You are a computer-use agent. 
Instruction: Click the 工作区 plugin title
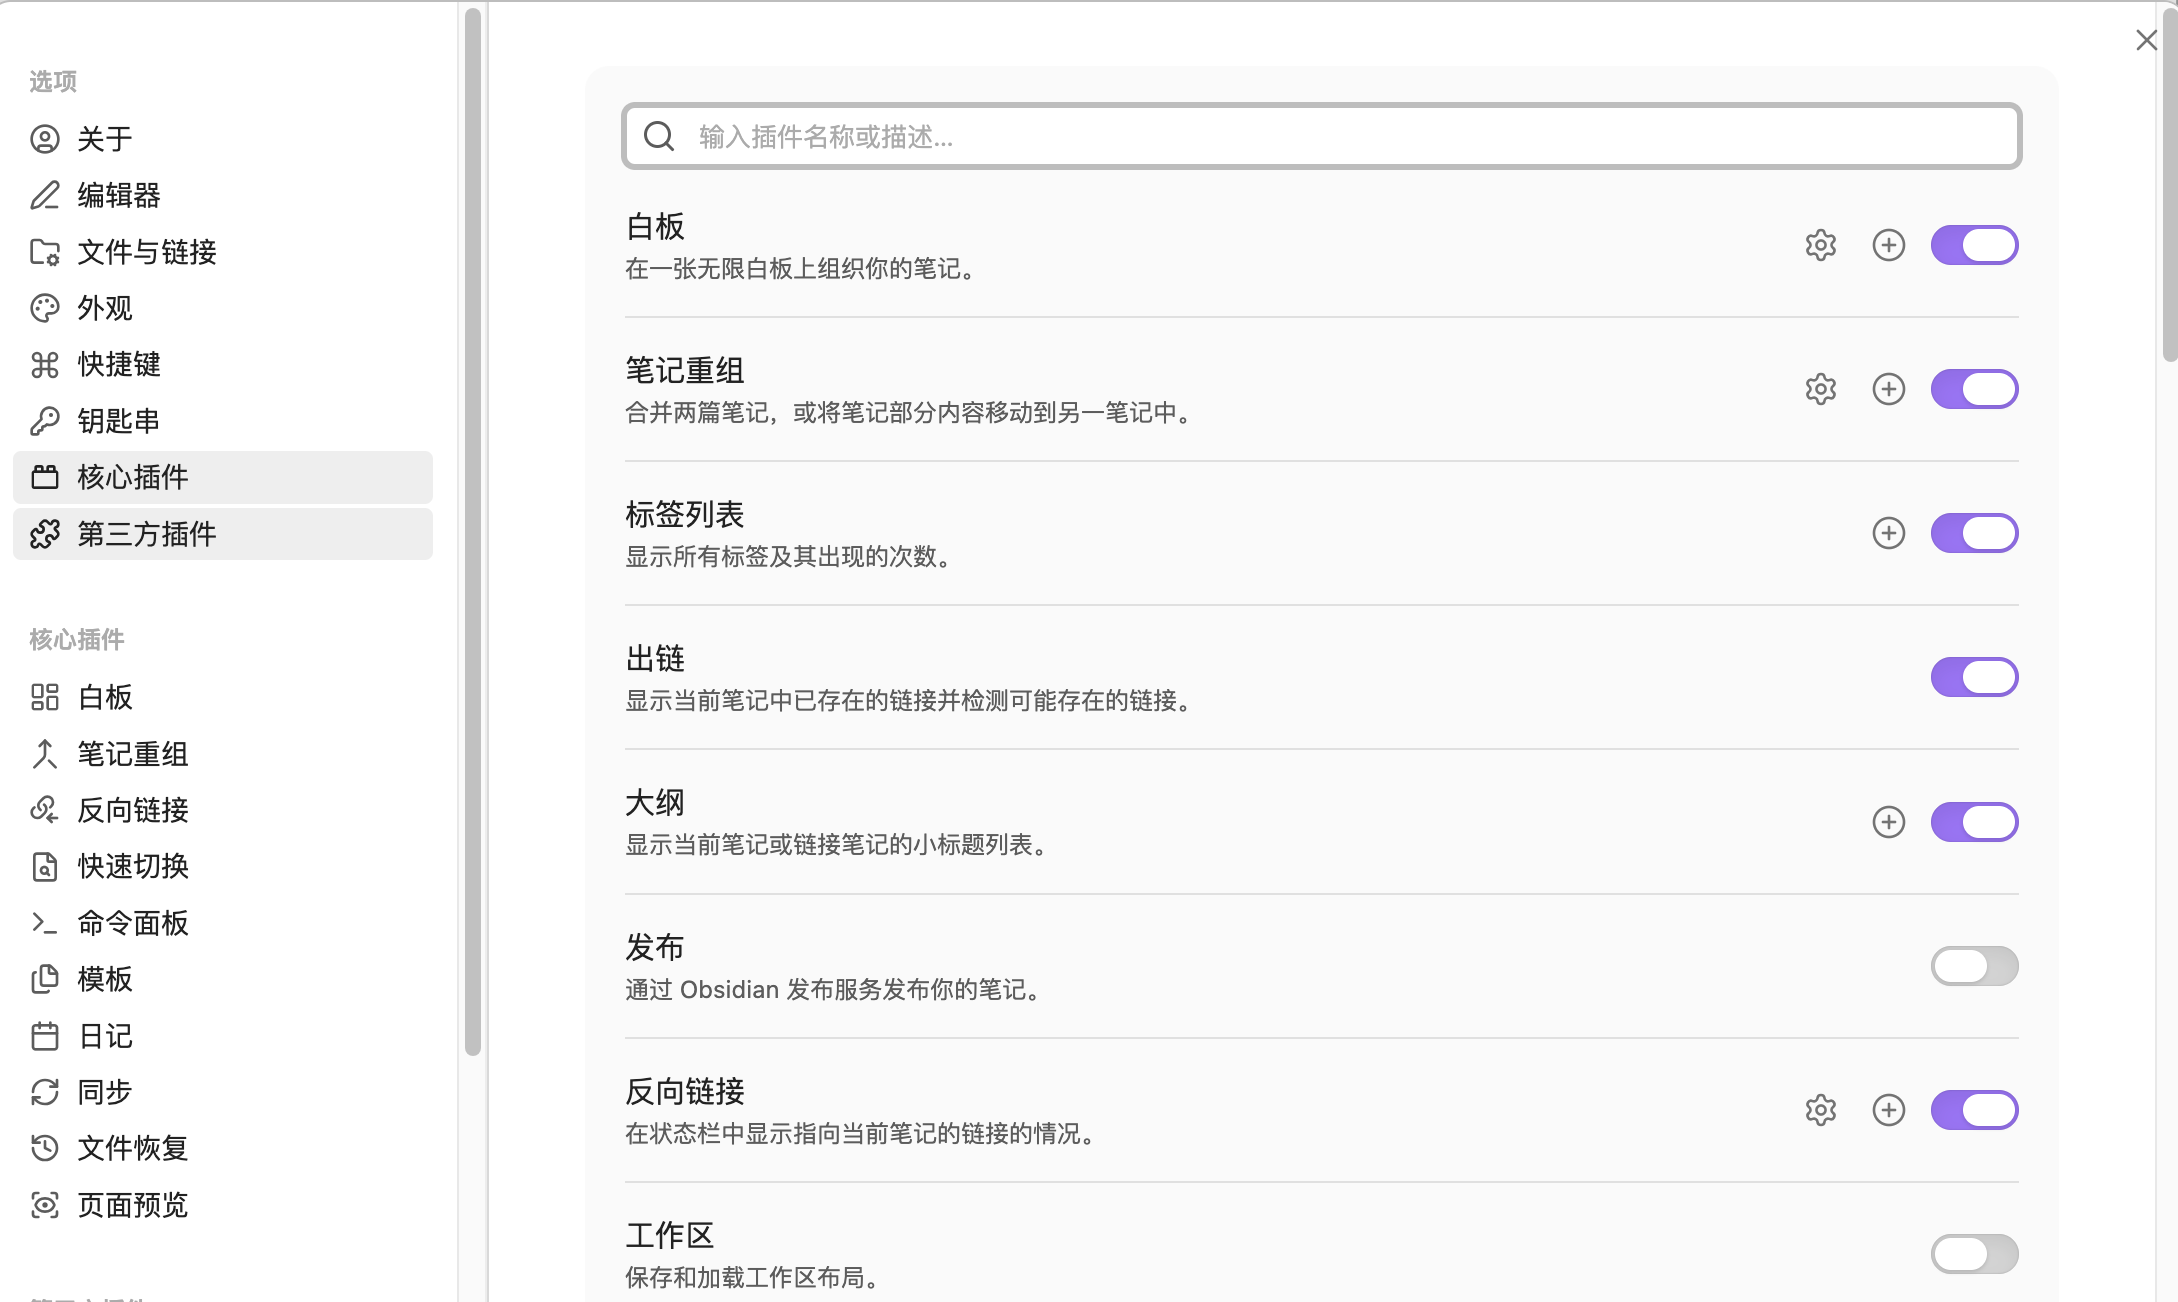pos(670,1235)
